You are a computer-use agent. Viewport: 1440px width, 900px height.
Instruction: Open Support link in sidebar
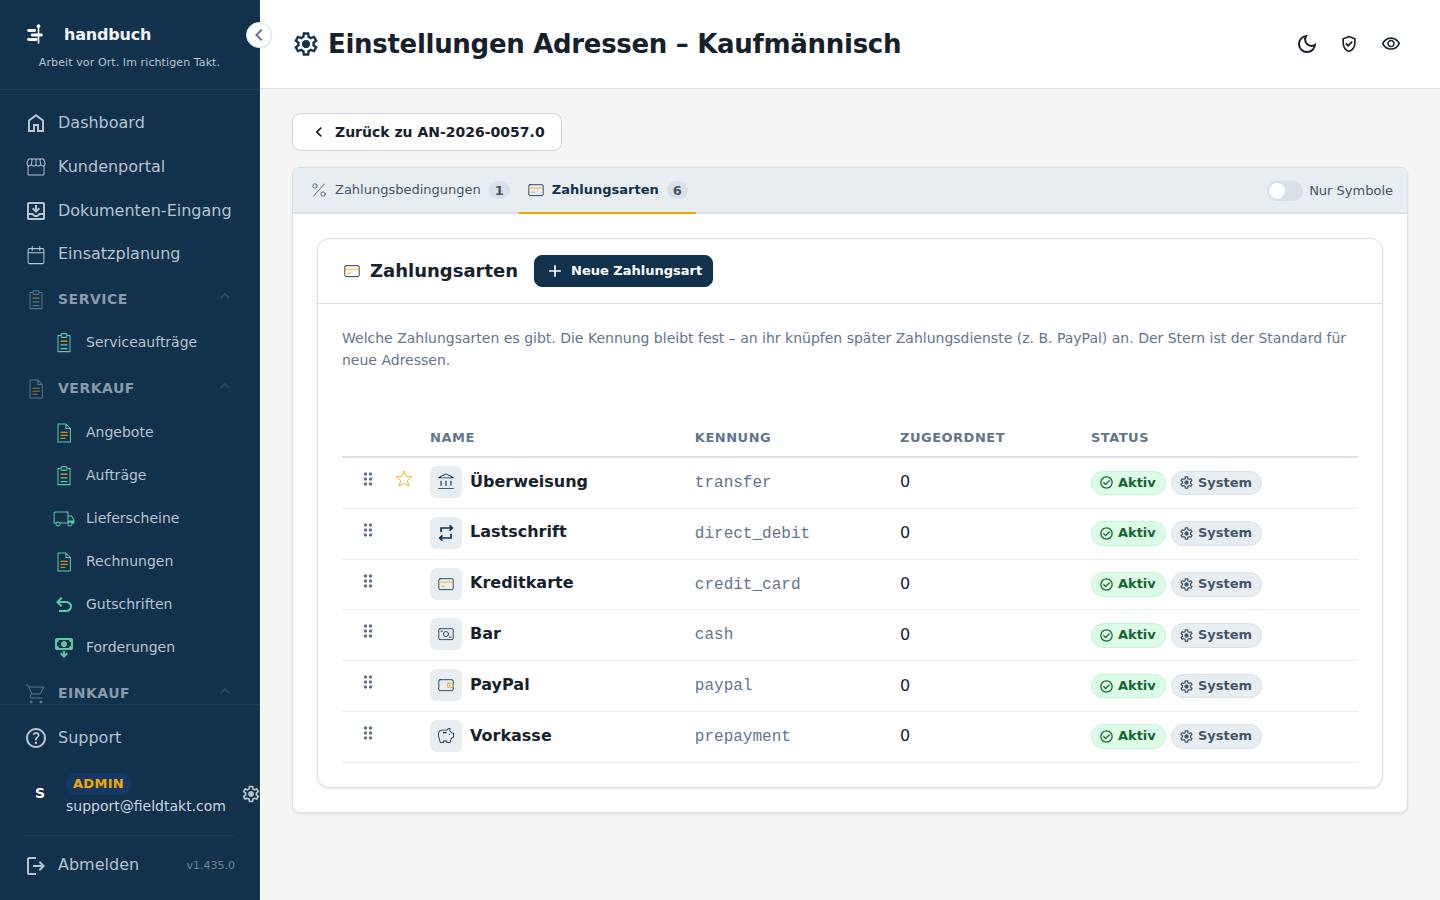130,738
